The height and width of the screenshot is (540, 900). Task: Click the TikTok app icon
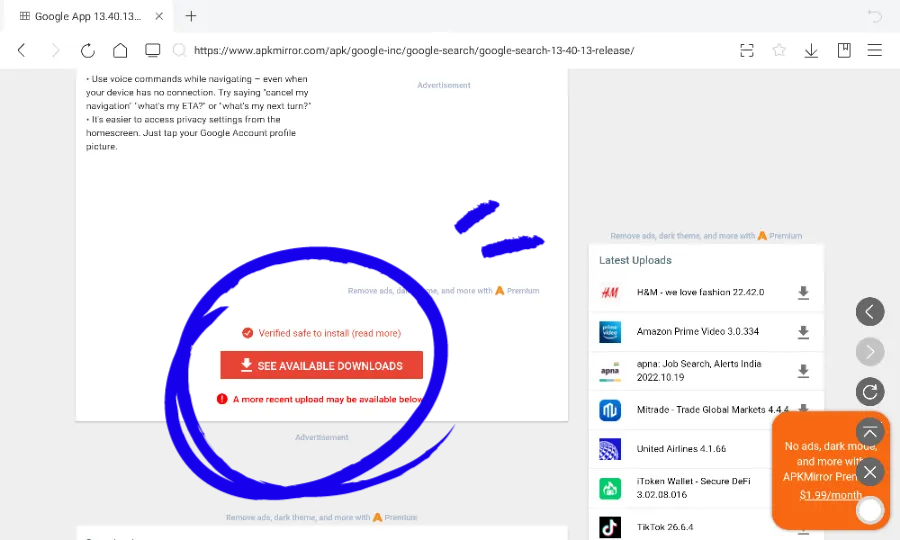(x=610, y=527)
